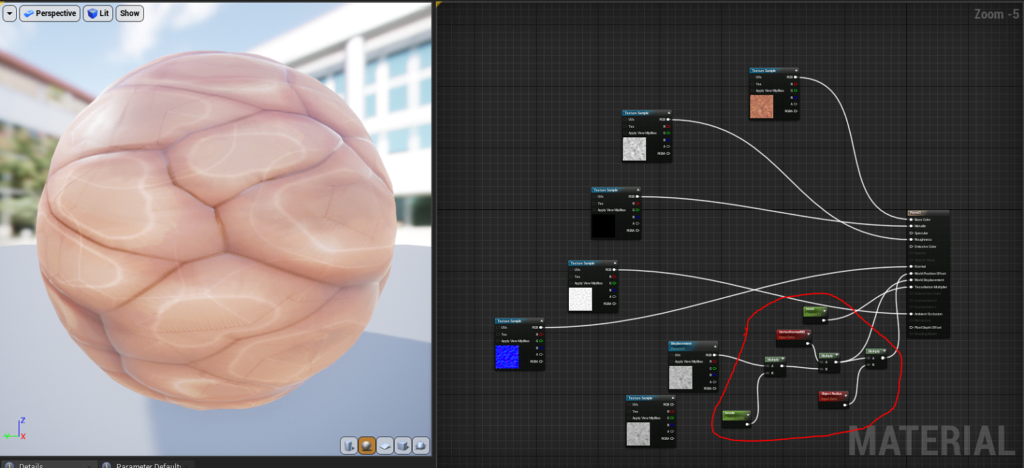Click RGB output pin of white Texture Sample
The width and height of the screenshot is (1024, 468).
coord(614,269)
